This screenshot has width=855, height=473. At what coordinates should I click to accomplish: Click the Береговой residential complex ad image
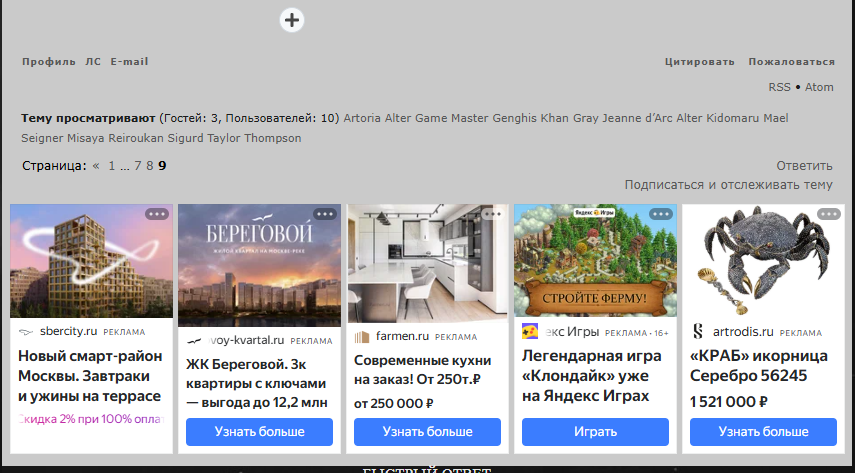coord(260,265)
